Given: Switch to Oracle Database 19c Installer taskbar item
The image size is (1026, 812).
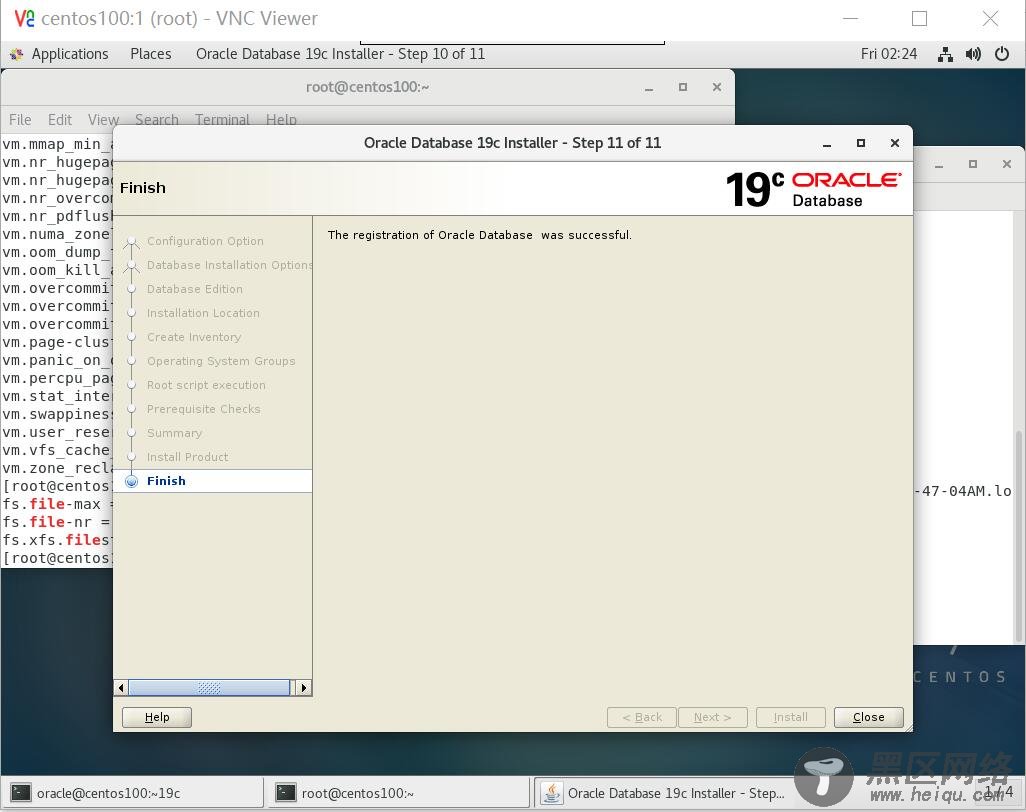Looking at the screenshot, I should pos(664,793).
